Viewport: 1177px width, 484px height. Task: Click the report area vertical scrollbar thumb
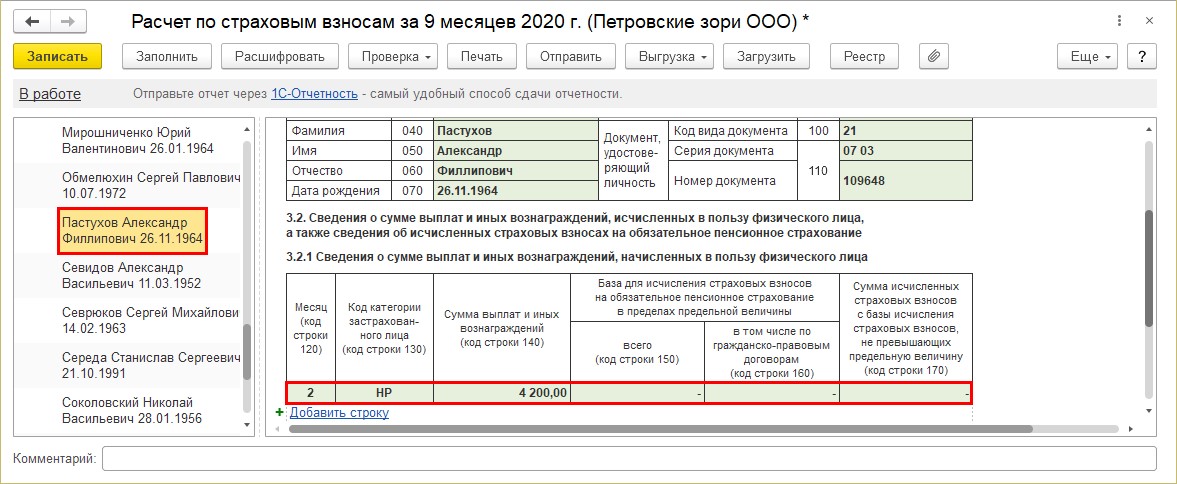click(x=1148, y=267)
